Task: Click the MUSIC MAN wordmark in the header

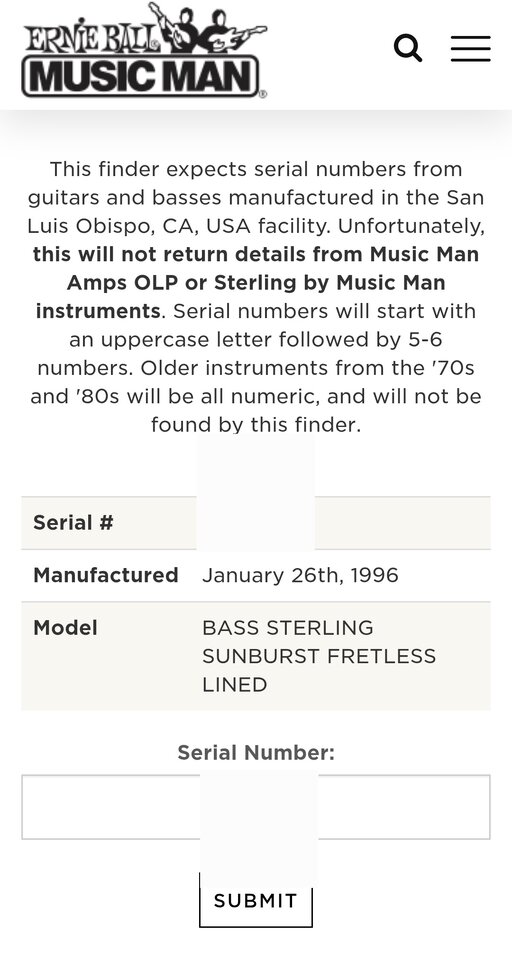Action: (141, 77)
